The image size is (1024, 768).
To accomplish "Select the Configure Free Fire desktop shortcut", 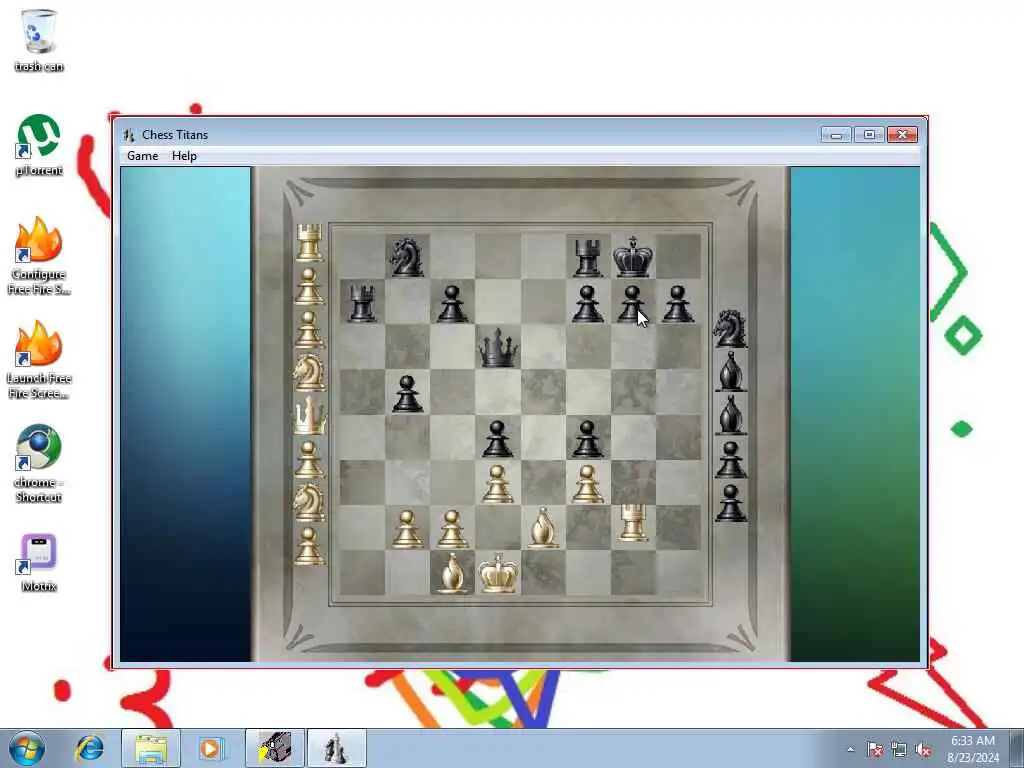I will coord(39,256).
